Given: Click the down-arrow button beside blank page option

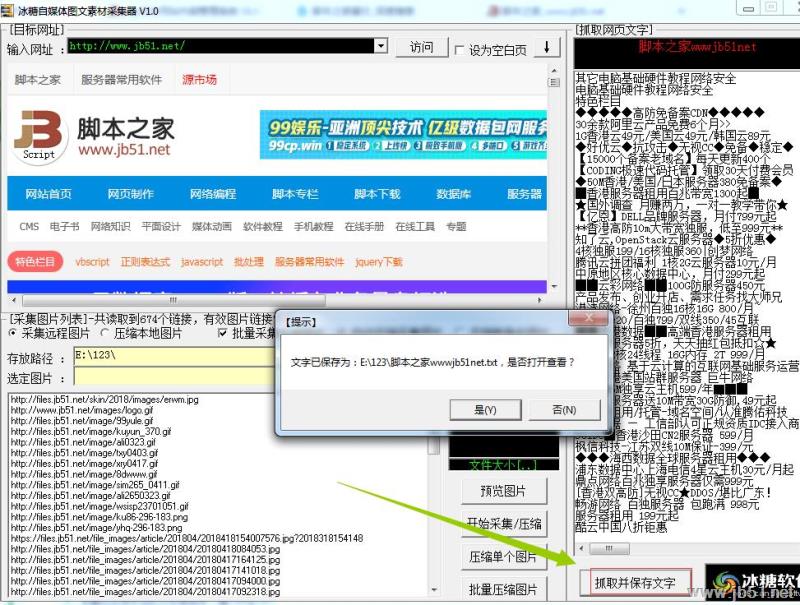Looking at the screenshot, I should point(547,48).
